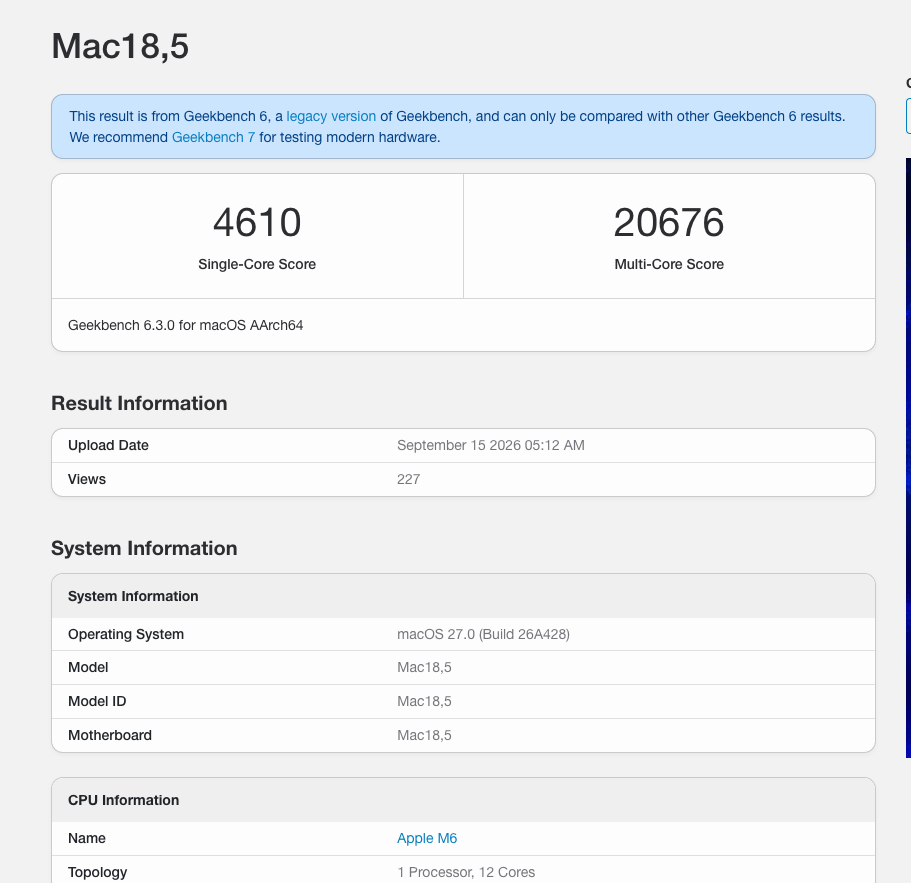Click the CPU Information table header
Image resolution: width=911 pixels, height=883 pixels.
point(124,800)
